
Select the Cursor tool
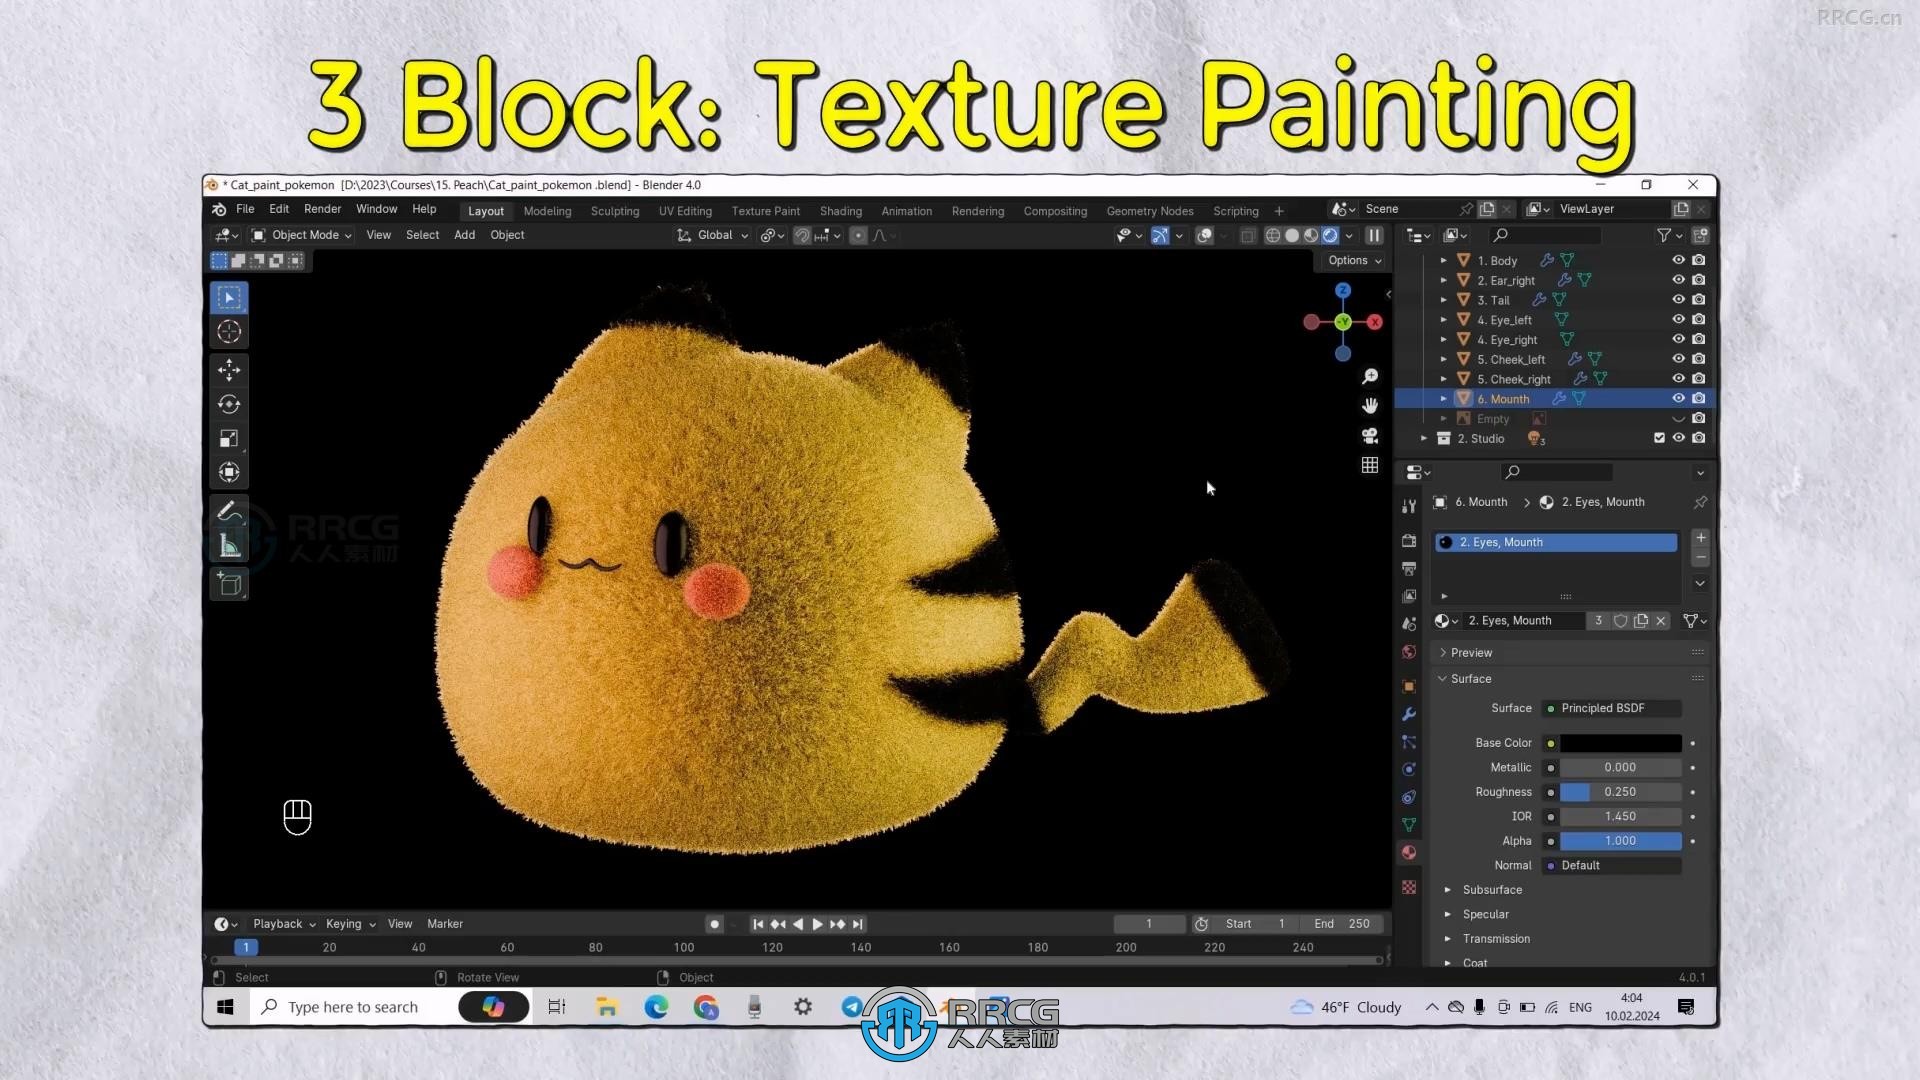(x=229, y=332)
